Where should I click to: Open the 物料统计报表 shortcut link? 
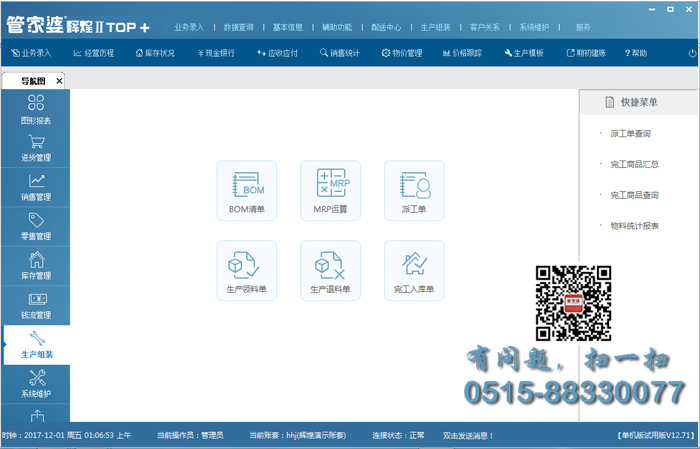[x=634, y=226]
